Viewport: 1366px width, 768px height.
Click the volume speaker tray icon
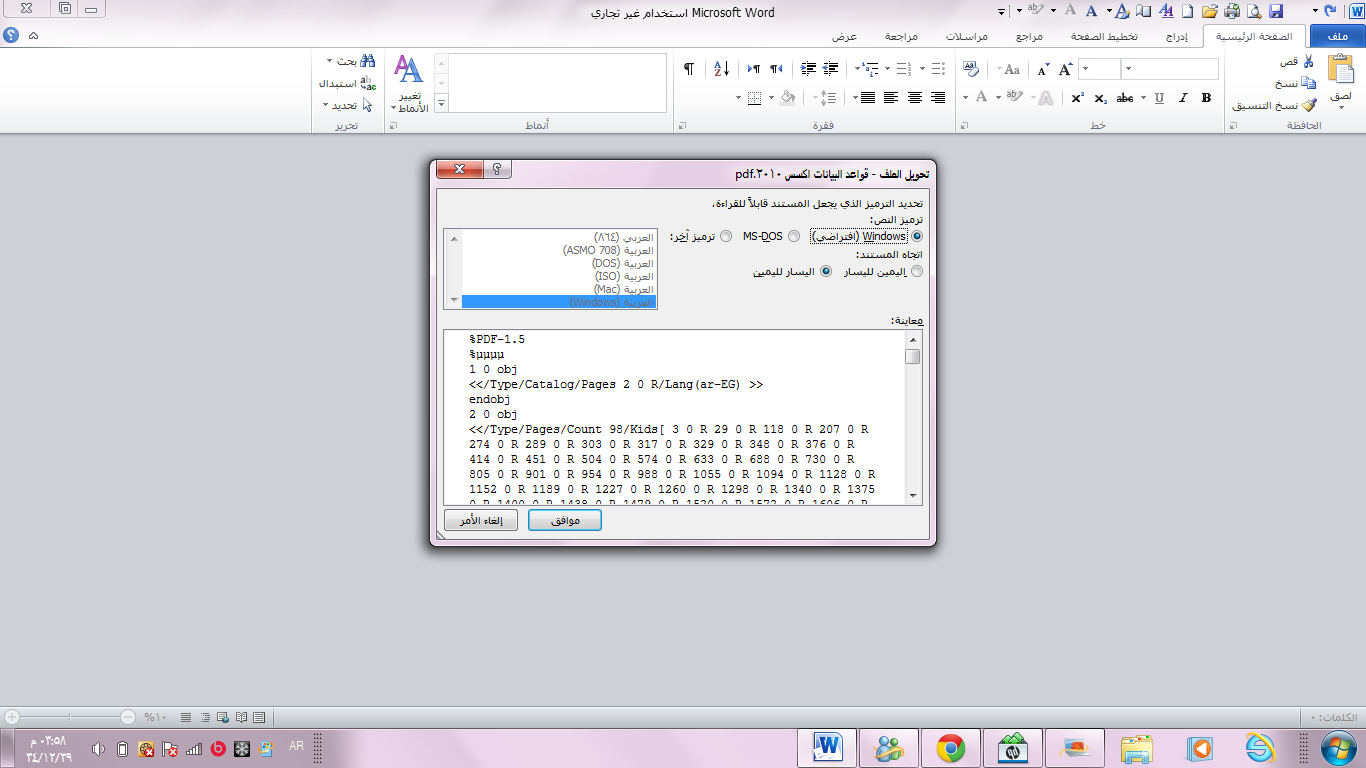point(99,749)
